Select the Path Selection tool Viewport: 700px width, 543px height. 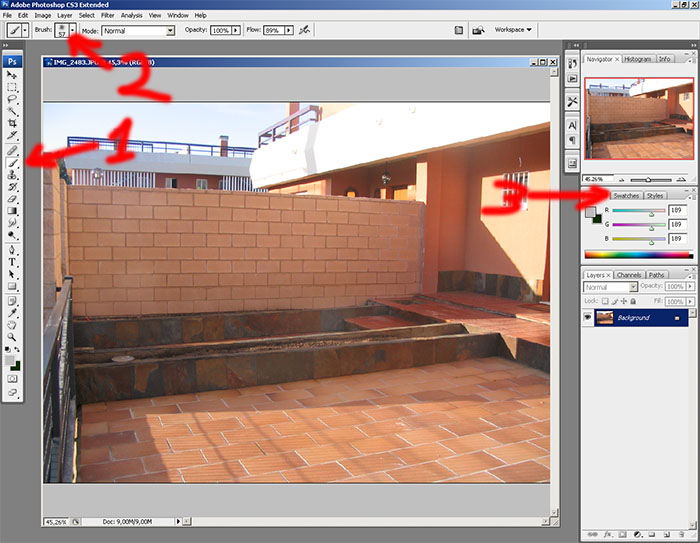coord(12,274)
